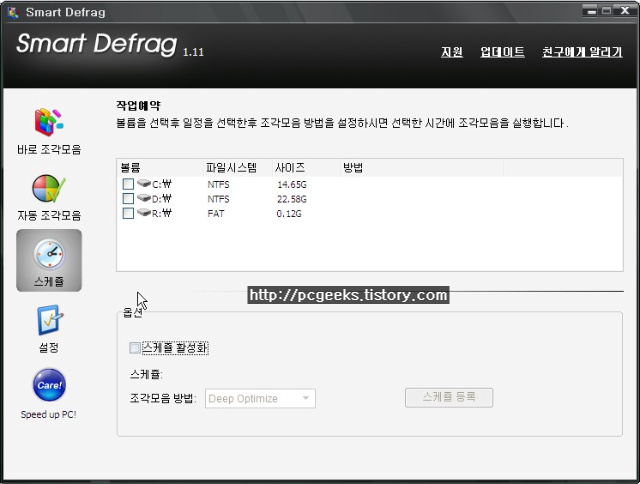
Task: Check the D: volume checkbox
Action: tap(128, 199)
